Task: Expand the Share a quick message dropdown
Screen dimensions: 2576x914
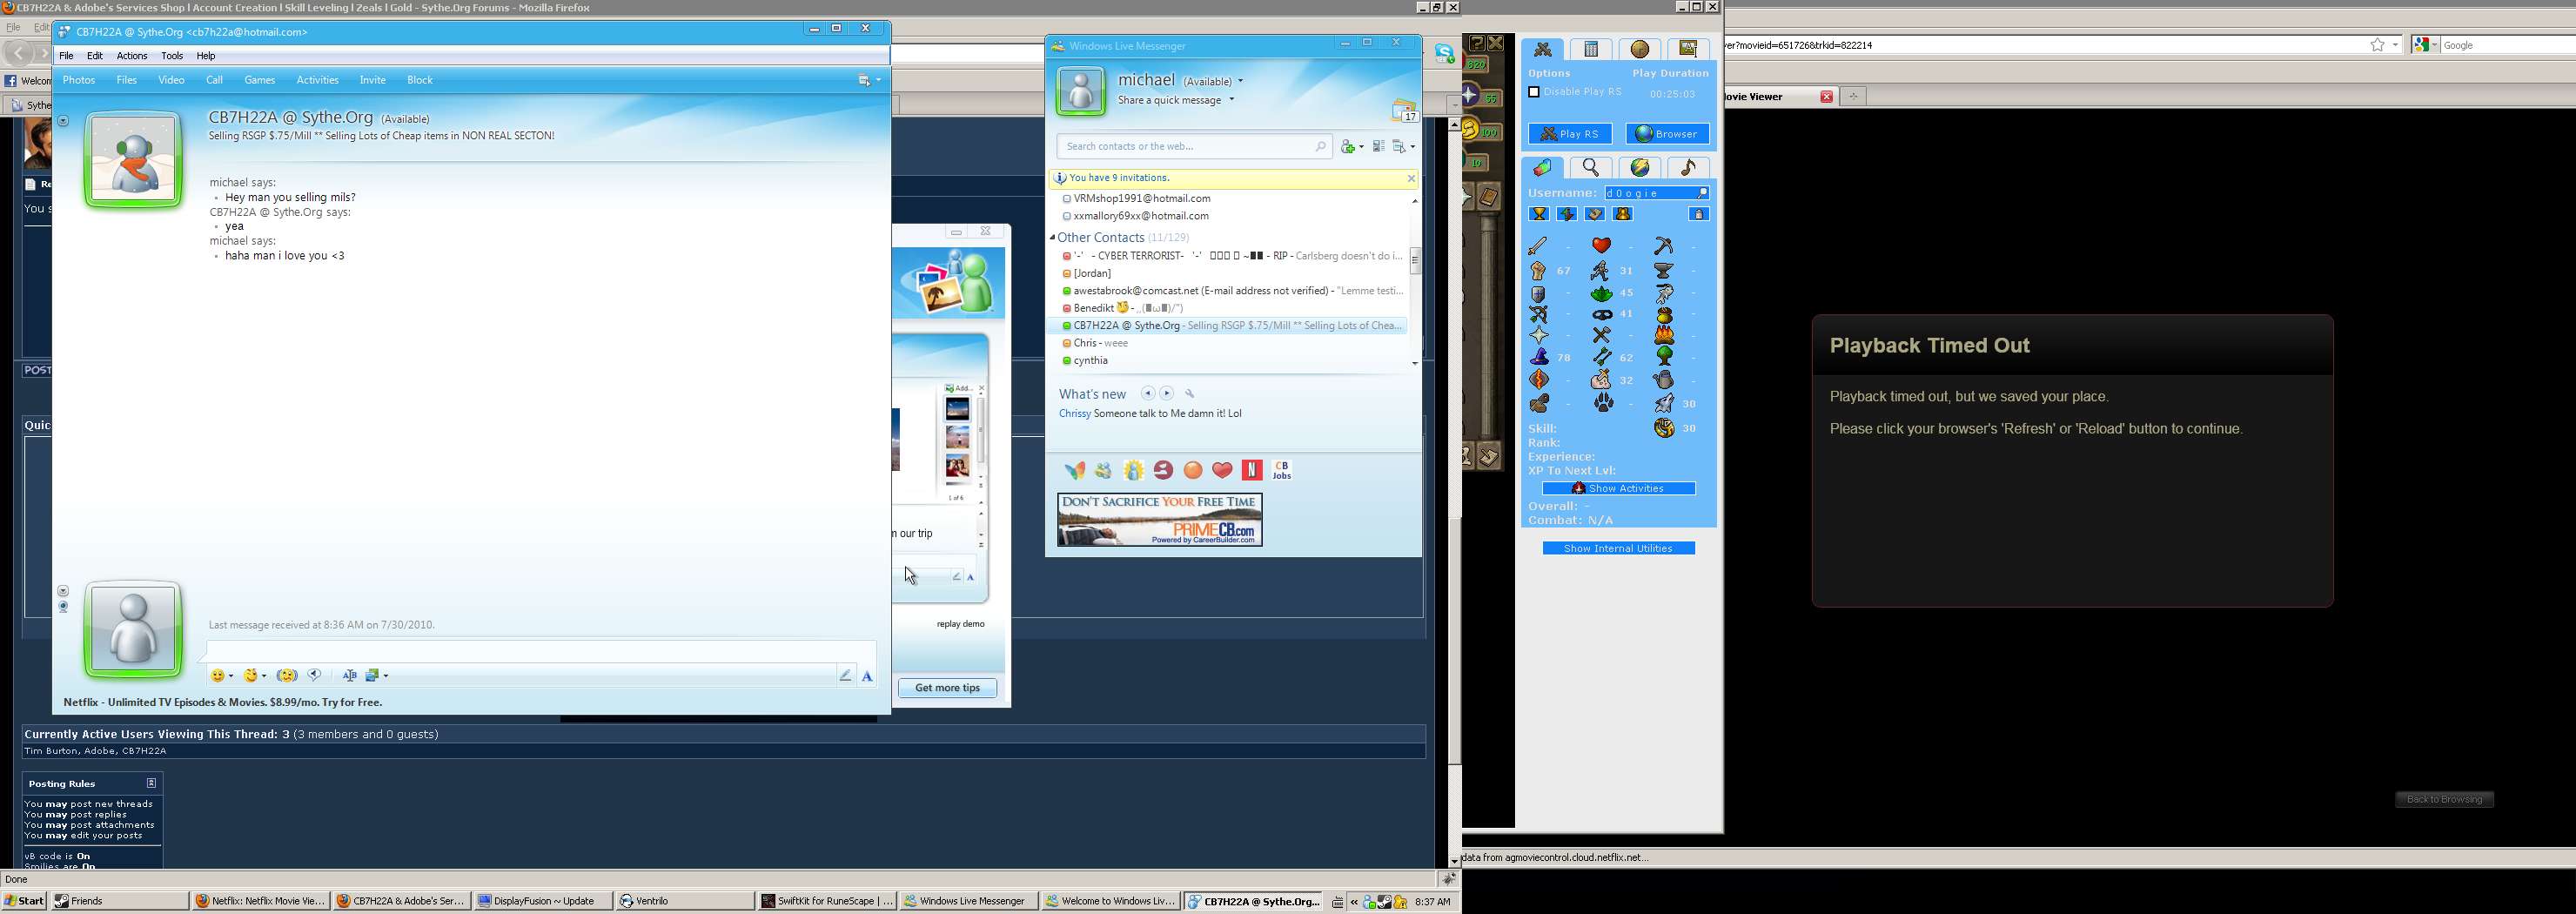Action: click(1231, 100)
